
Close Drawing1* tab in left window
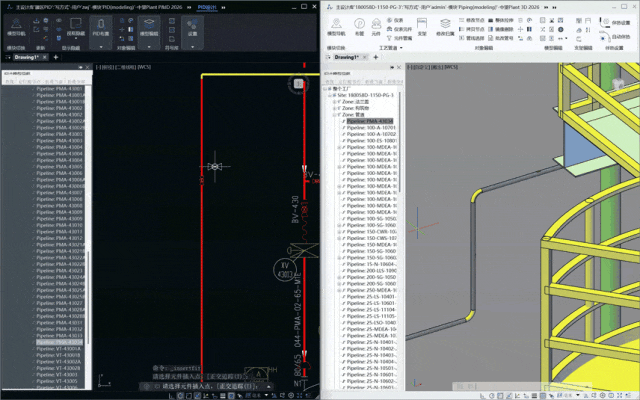point(45,57)
